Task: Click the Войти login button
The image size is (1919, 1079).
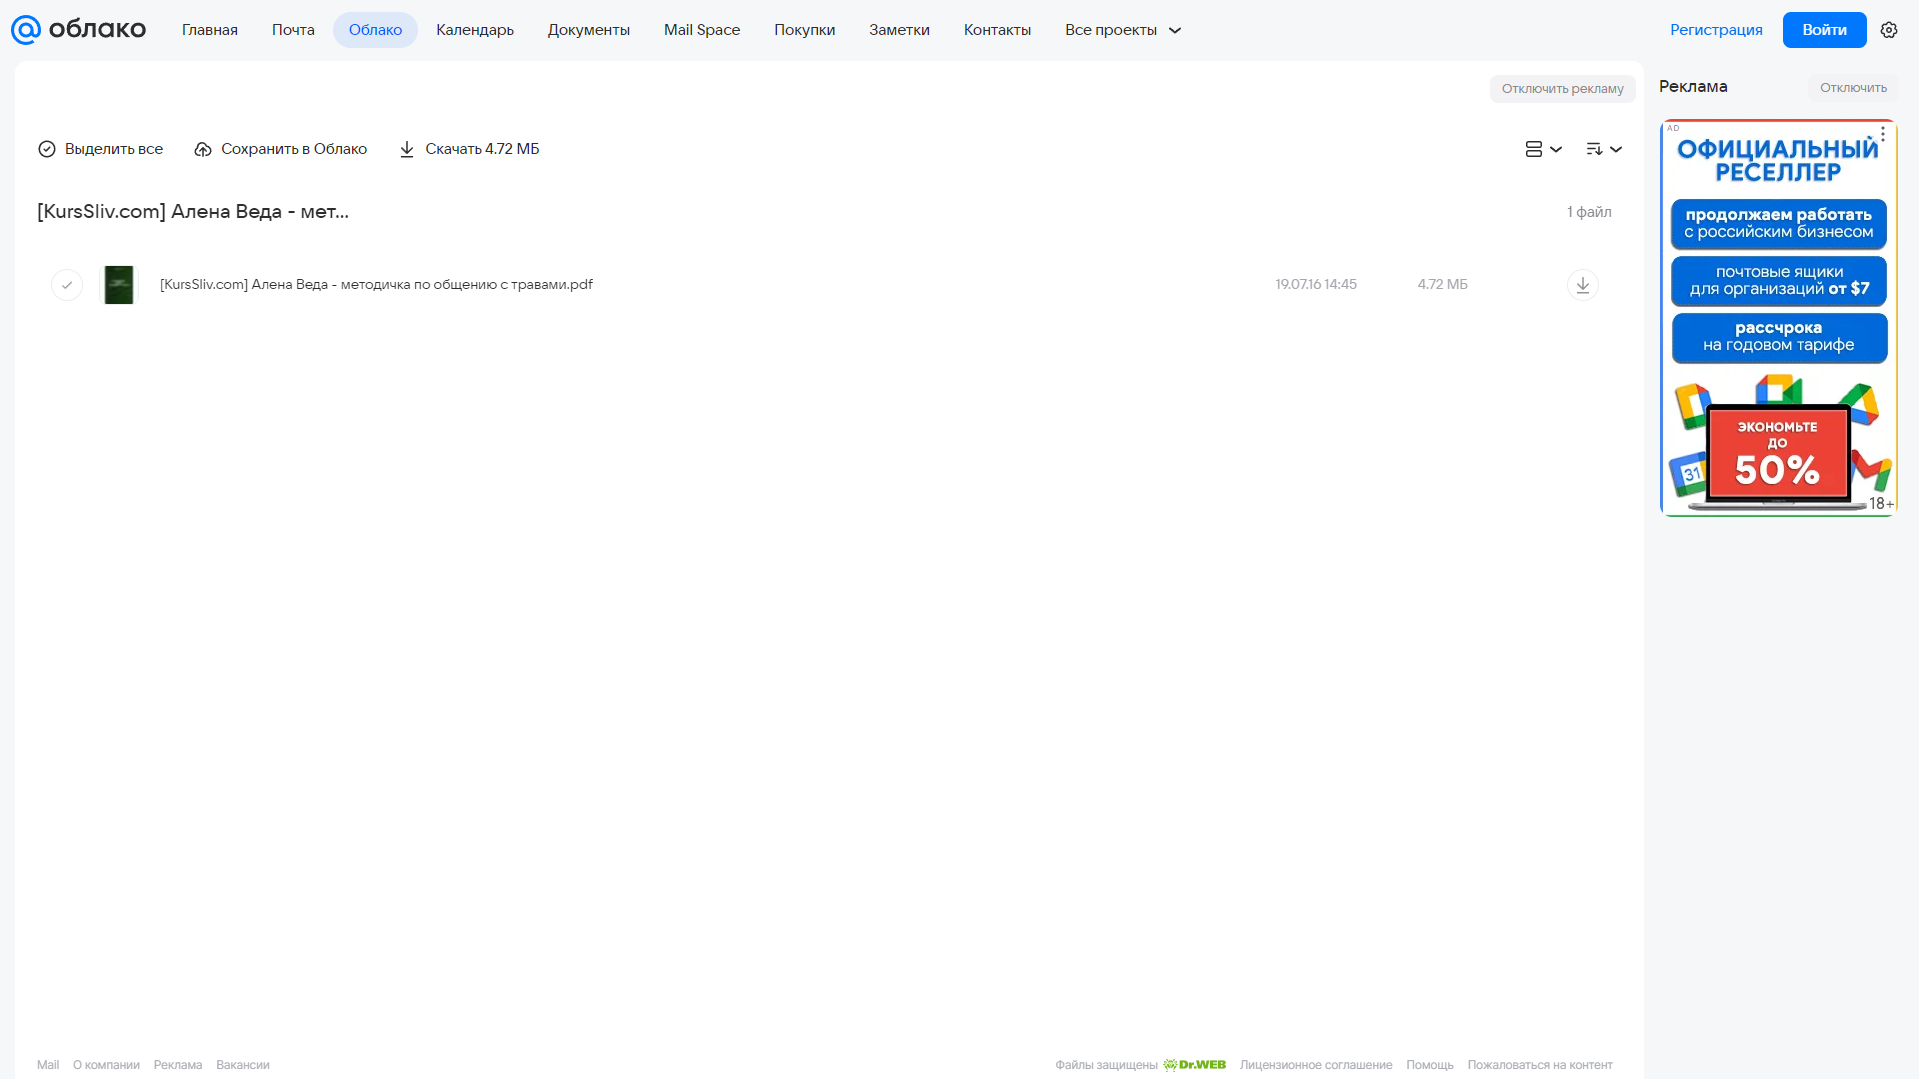Action: (x=1824, y=30)
